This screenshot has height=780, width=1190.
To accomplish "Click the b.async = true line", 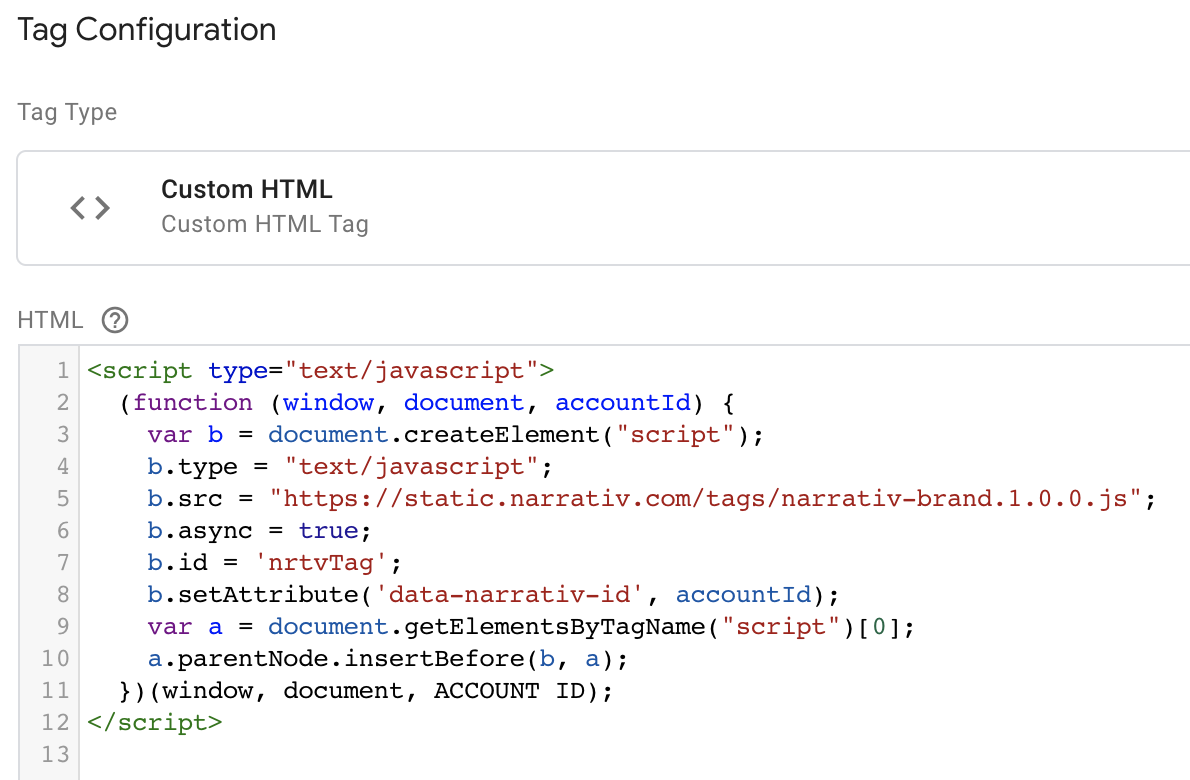I will [260, 530].
